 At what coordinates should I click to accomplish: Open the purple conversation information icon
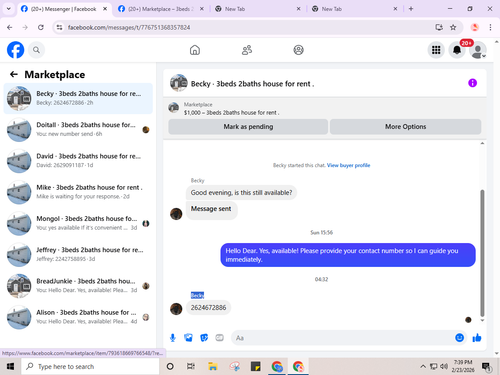pyautogui.click(x=472, y=83)
